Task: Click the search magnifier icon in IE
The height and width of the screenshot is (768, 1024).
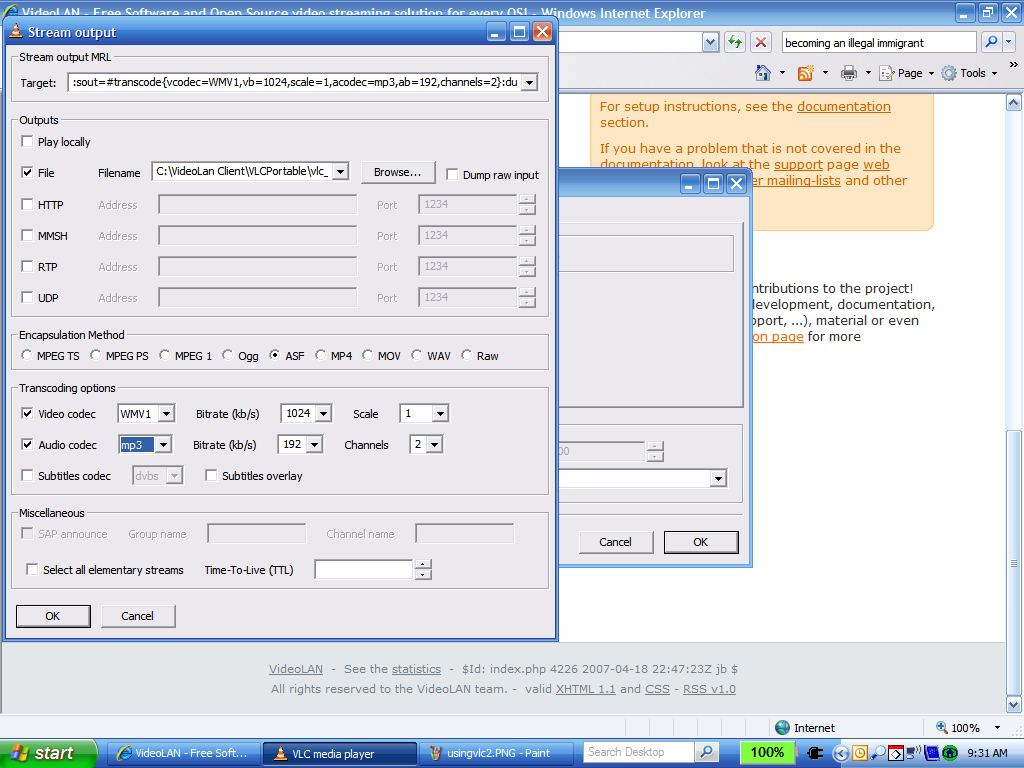Action: point(991,42)
